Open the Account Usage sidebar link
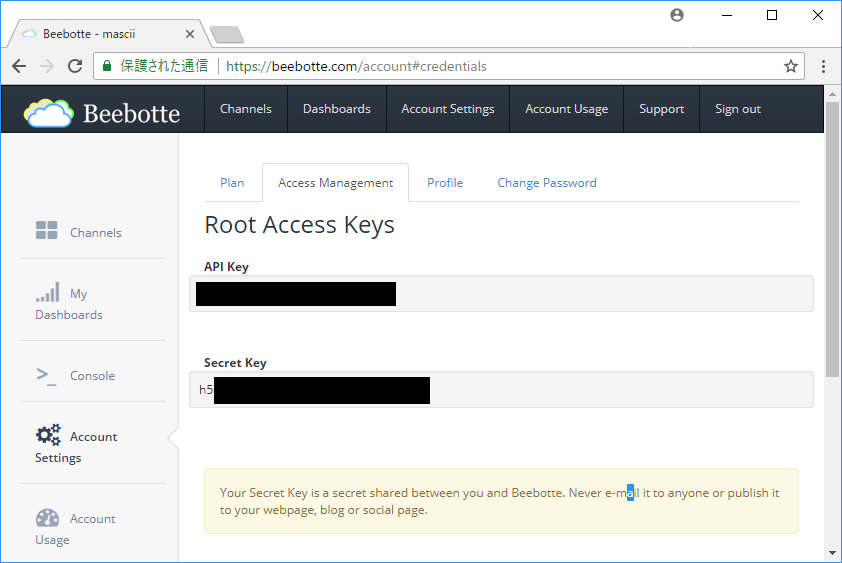This screenshot has width=842, height=563. coord(75,529)
